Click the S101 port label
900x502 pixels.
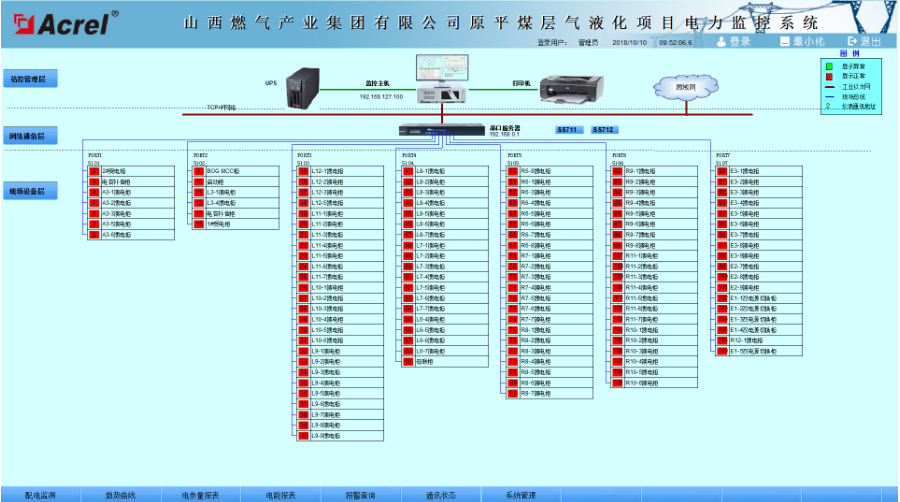94,164
